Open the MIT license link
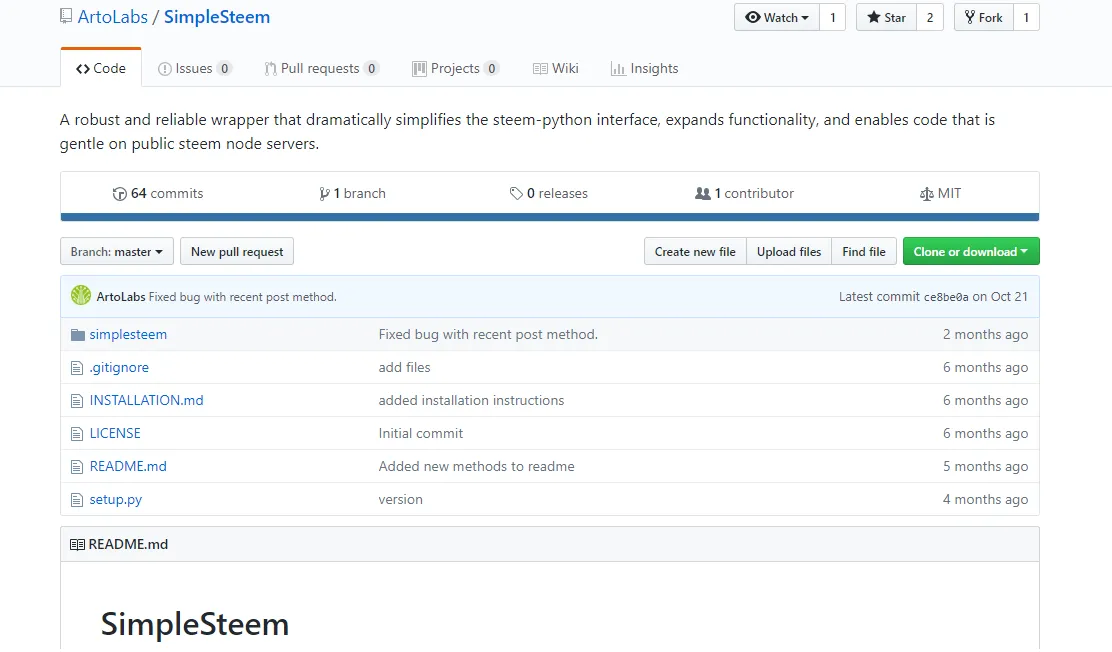The height and width of the screenshot is (652, 1112). pos(940,193)
